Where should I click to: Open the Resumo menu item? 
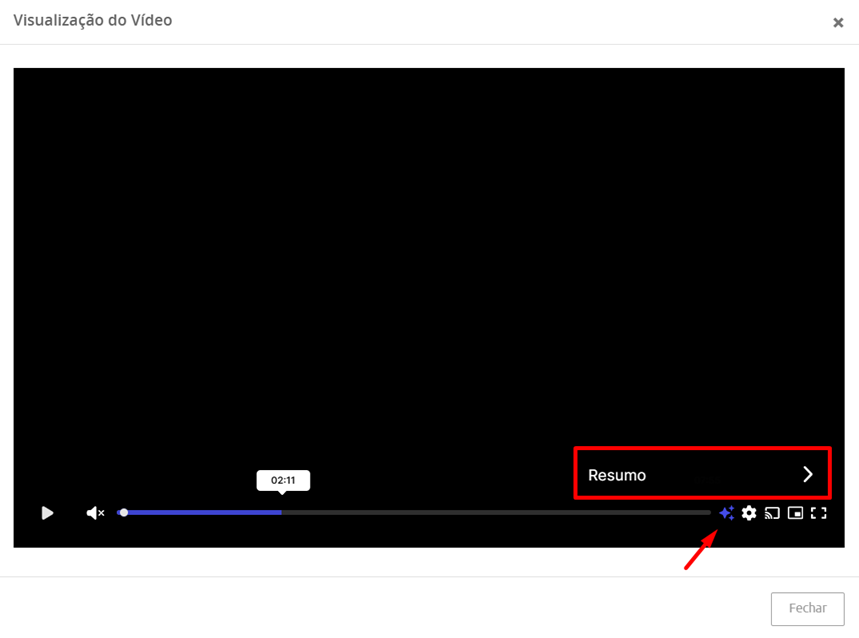pyautogui.click(x=702, y=474)
